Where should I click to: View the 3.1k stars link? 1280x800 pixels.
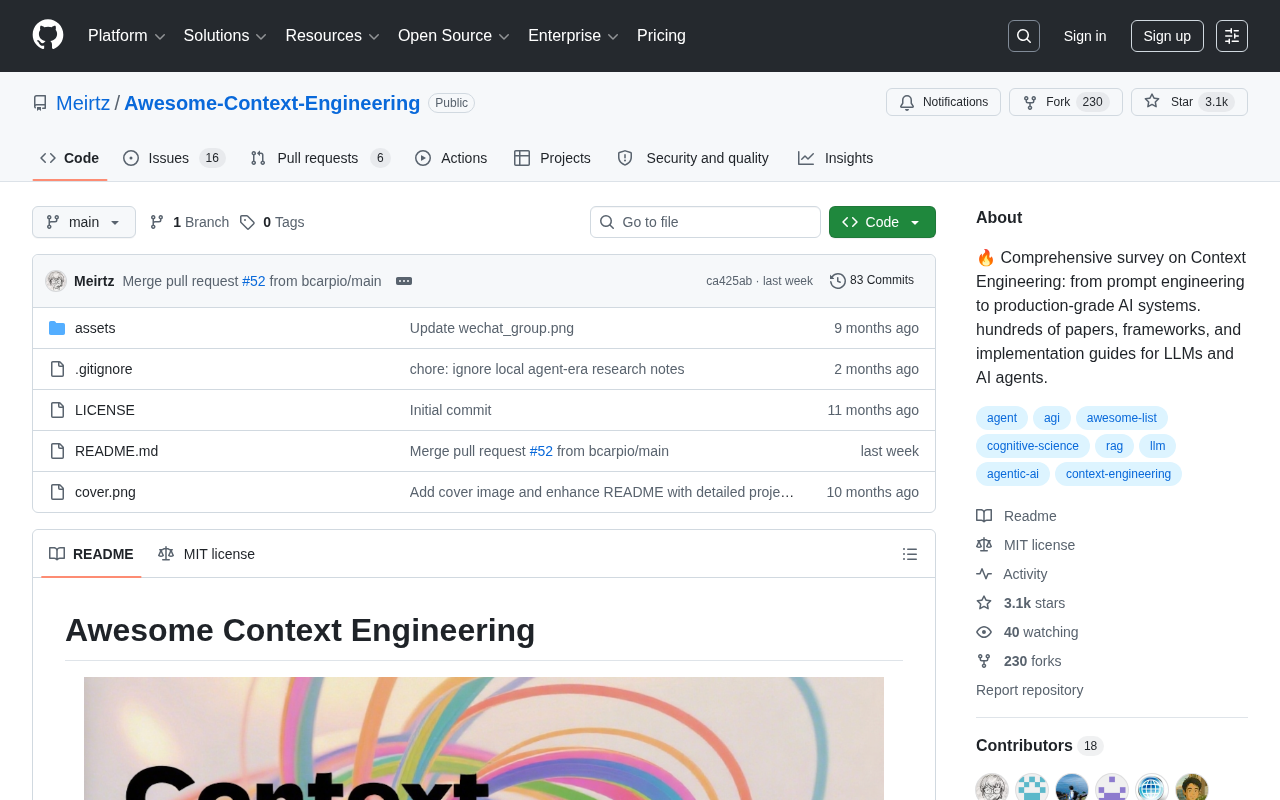[x=1021, y=603]
